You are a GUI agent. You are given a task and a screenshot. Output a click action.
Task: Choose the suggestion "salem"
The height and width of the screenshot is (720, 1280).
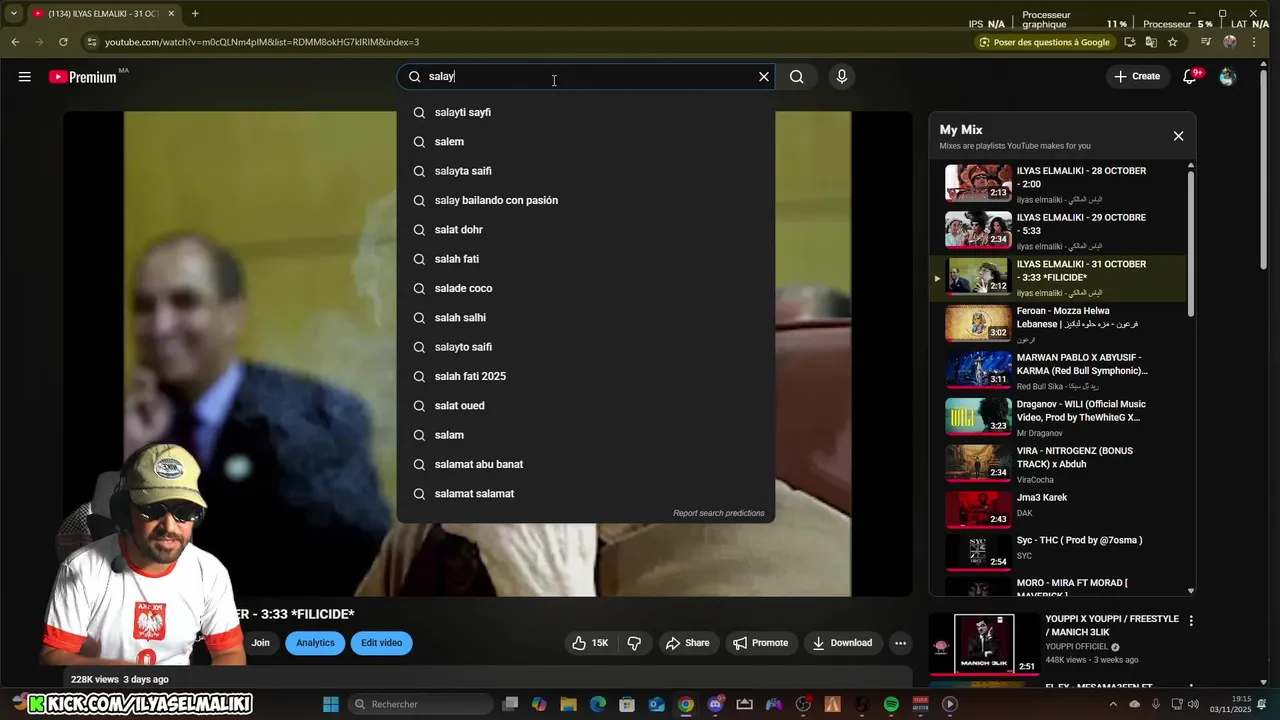pos(586,142)
